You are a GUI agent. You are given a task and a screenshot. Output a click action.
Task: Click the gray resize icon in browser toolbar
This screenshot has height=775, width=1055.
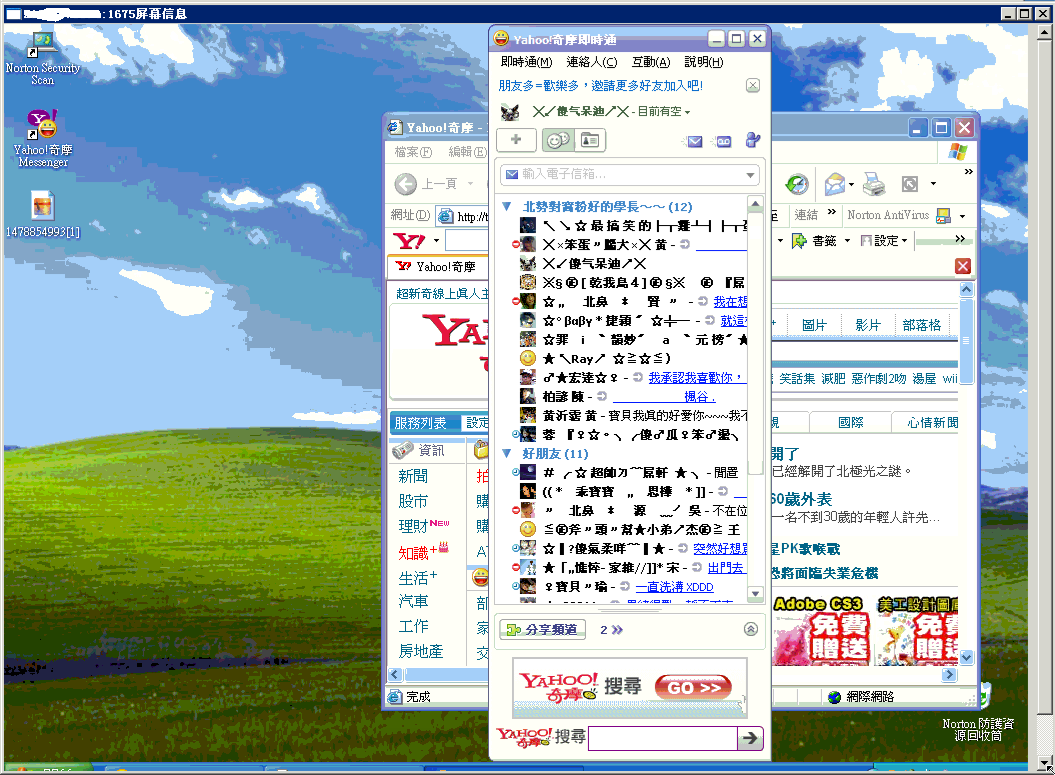click(910, 184)
